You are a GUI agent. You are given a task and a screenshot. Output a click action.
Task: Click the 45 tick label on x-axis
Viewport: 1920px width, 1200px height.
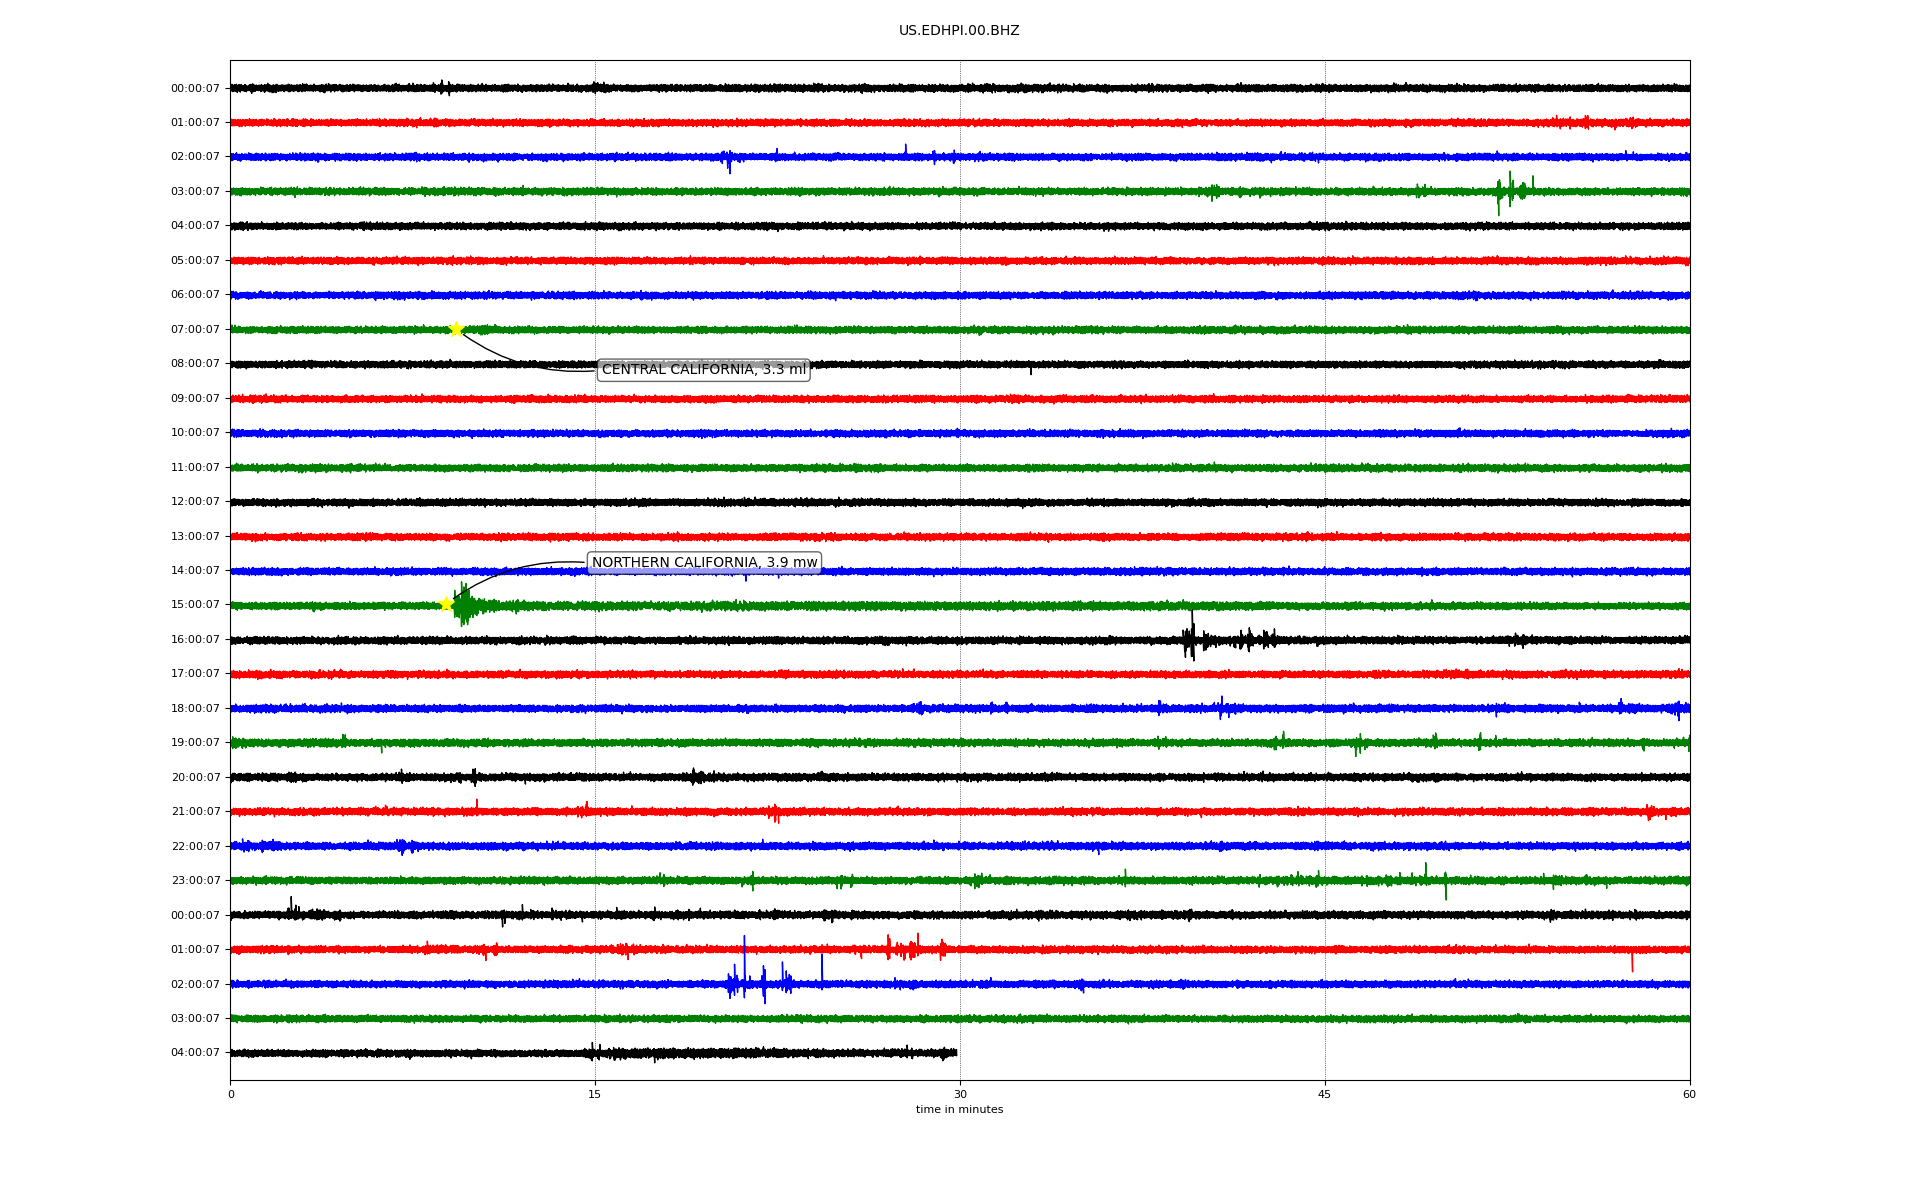(1324, 1094)
